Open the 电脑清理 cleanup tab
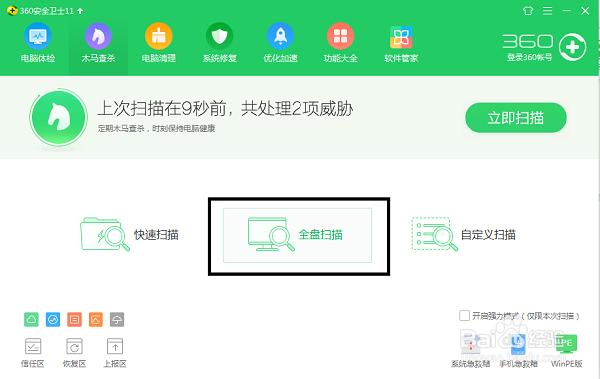 pyautogui.click(x=159, y=42)
